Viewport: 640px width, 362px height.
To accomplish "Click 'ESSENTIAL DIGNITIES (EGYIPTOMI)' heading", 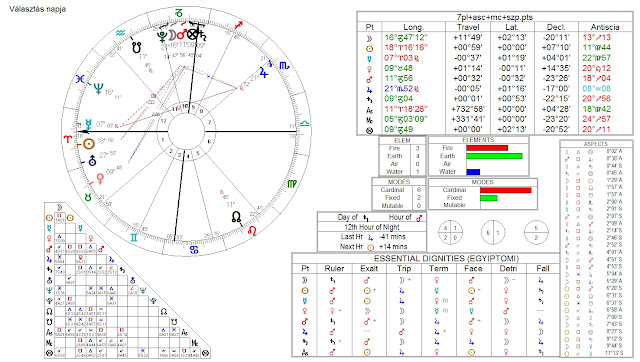I will click(446, 259).
